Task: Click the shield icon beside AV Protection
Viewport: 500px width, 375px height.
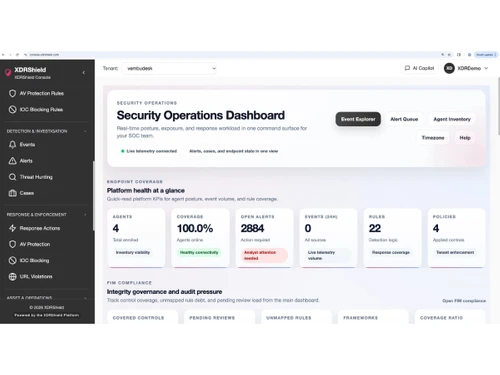Action: click(x=12, y=244)
